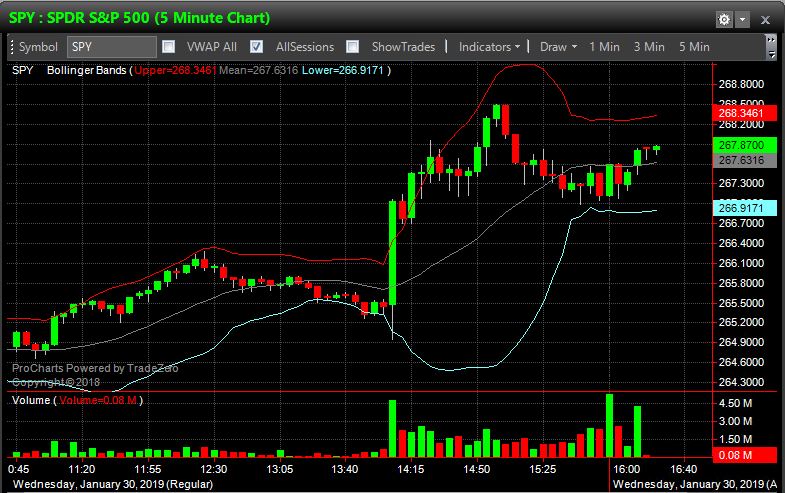Click the toolbar overflow chevron at right edge

pyautogui.click(x=772, y=47)
